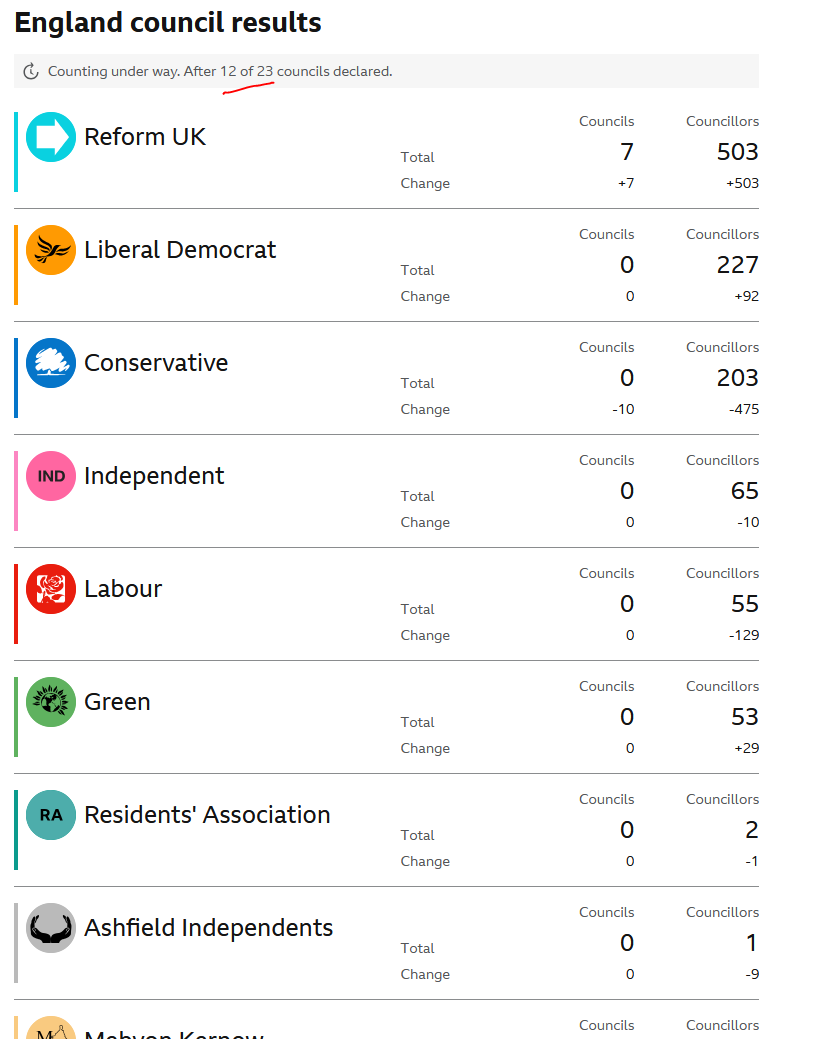Click the clock icon beside counting status
The height and width of the screenshot is (1039, 830).
point(31,72)
